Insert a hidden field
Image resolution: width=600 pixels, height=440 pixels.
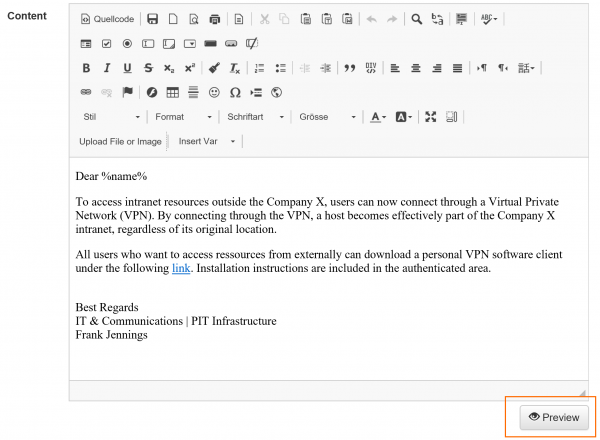[x=252, y=44]
